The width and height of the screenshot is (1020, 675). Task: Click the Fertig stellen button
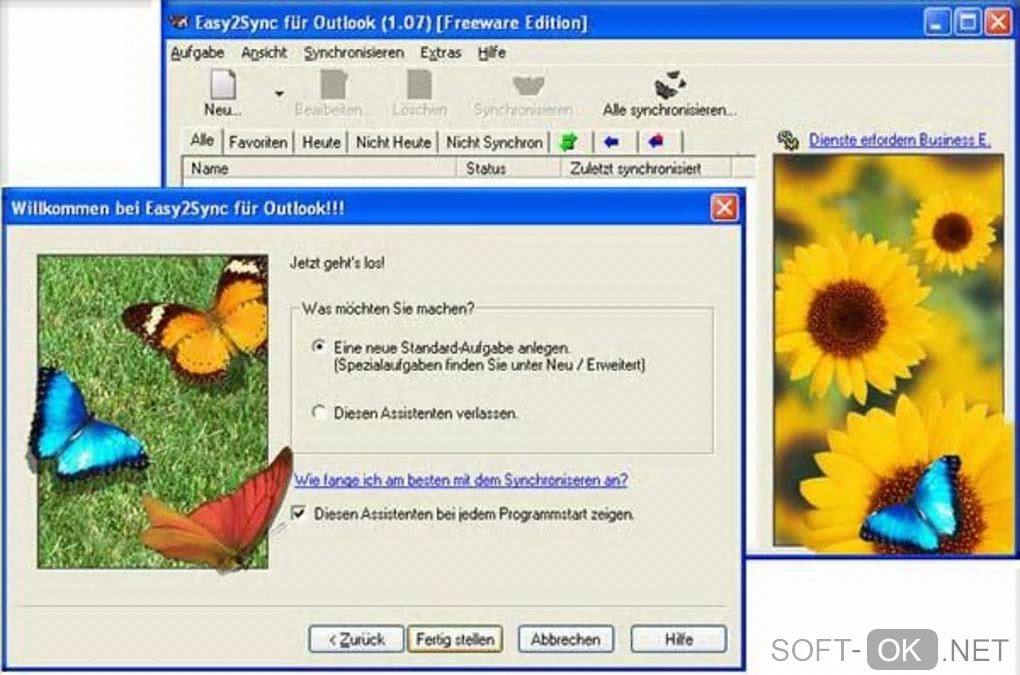pyautogui.click(x=455, y=639)
